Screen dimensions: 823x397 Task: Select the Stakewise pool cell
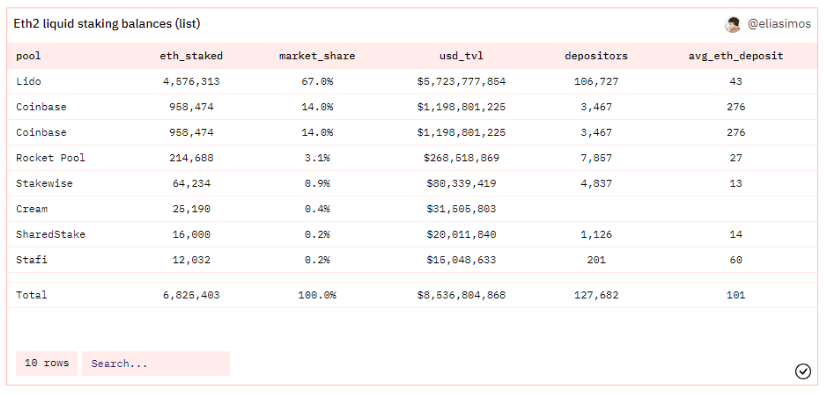[45, 184]
